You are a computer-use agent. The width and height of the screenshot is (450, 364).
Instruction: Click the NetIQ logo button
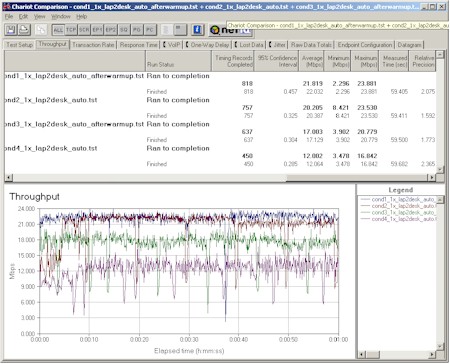click(230, 30)
